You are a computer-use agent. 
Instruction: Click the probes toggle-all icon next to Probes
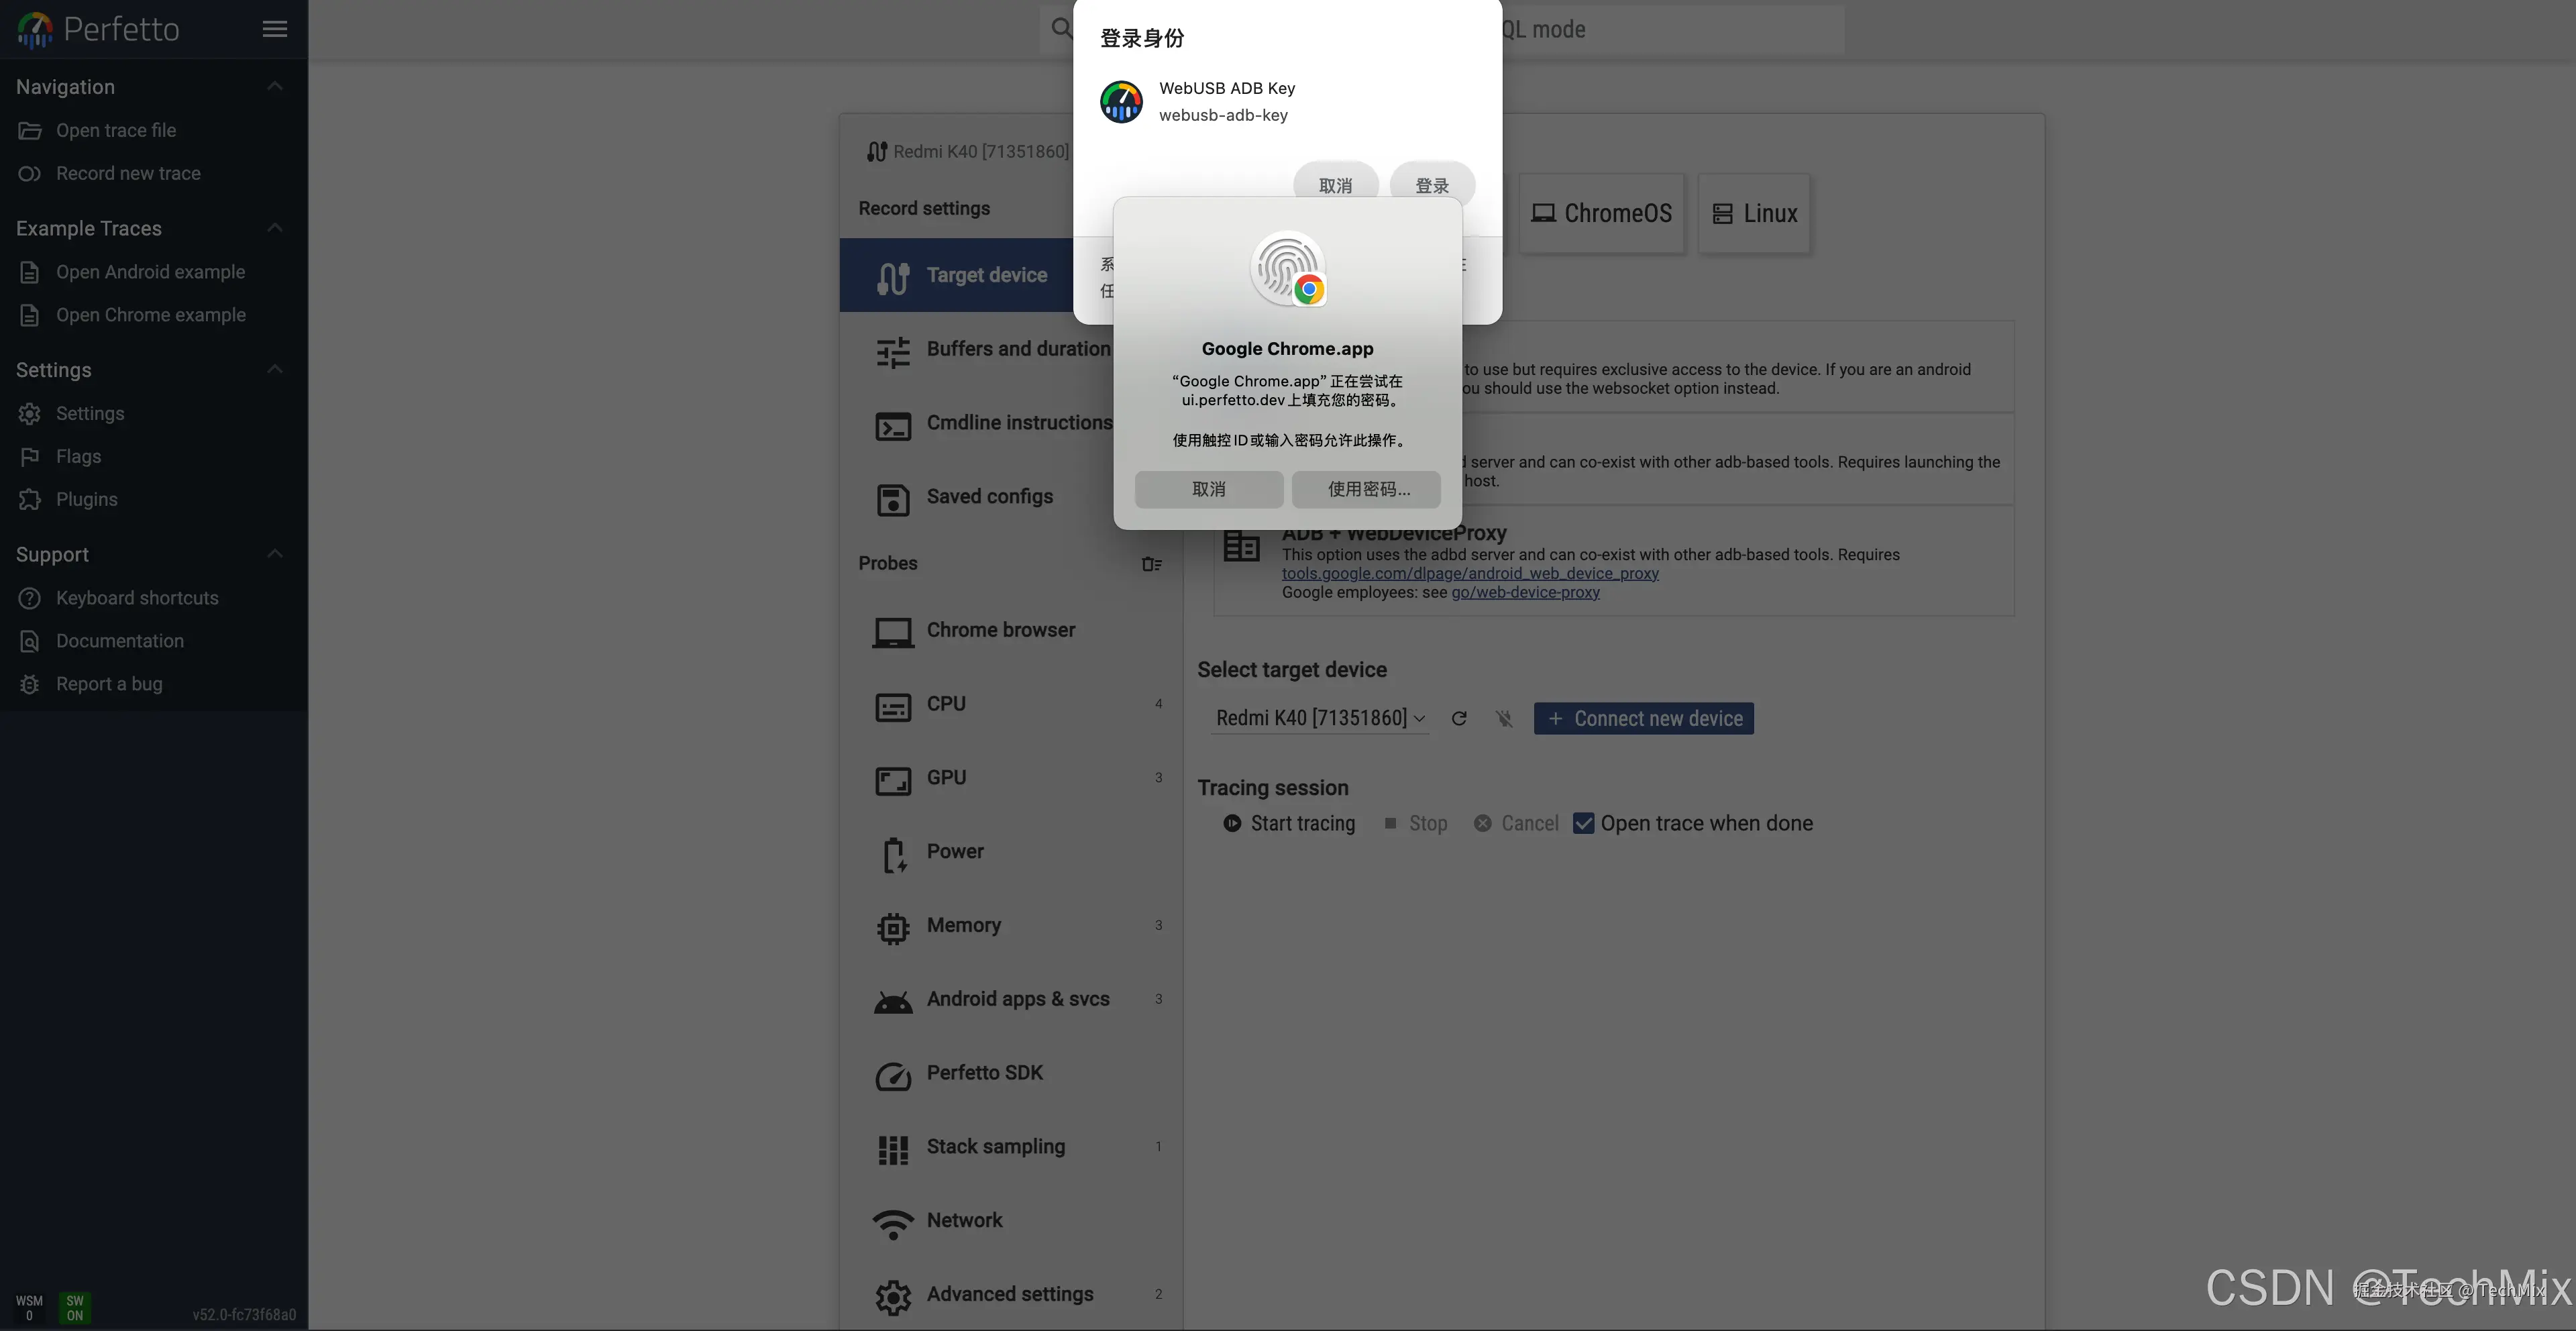pos(1151,564)
